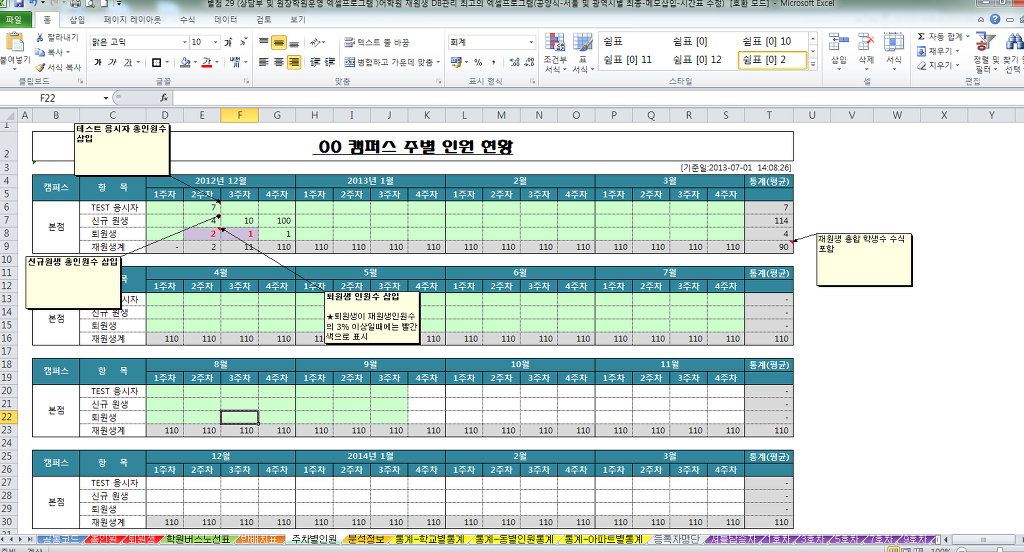The height and width of the screenshot is (552, 1024).
Task: Open the 통계-학교별통계 sheet tab
Action: (x=429, y=539)
